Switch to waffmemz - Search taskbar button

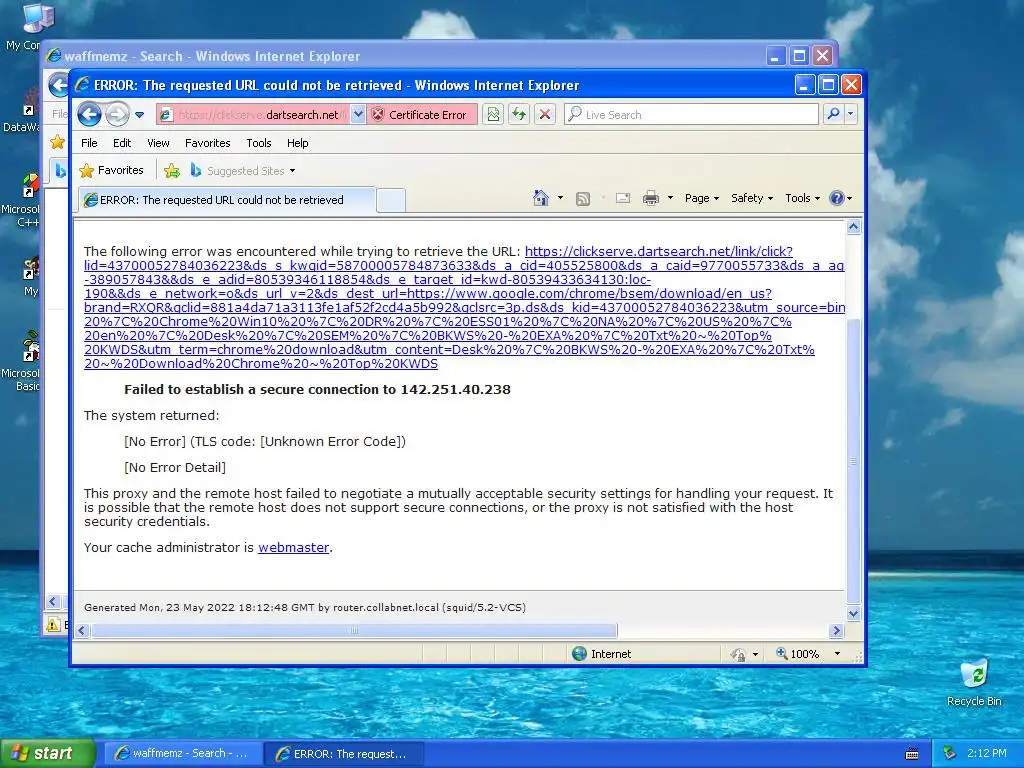(183, 753)
